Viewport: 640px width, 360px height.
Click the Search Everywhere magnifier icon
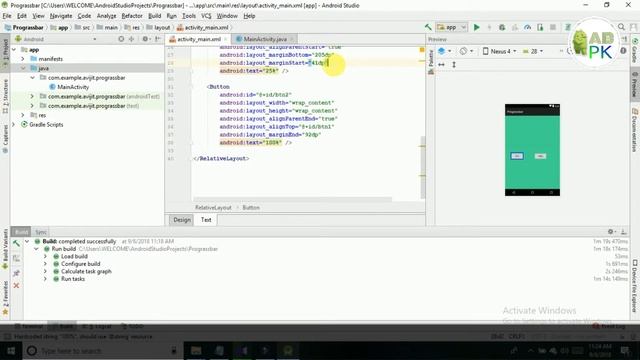621,27
